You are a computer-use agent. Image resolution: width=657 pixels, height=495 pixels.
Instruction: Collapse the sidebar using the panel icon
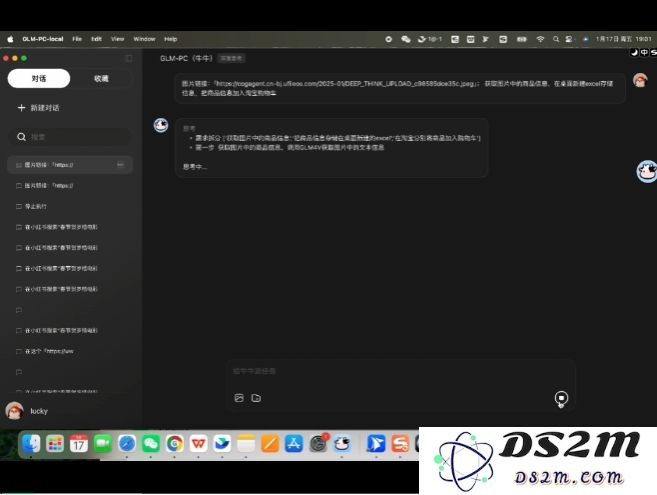coord(129,58)
